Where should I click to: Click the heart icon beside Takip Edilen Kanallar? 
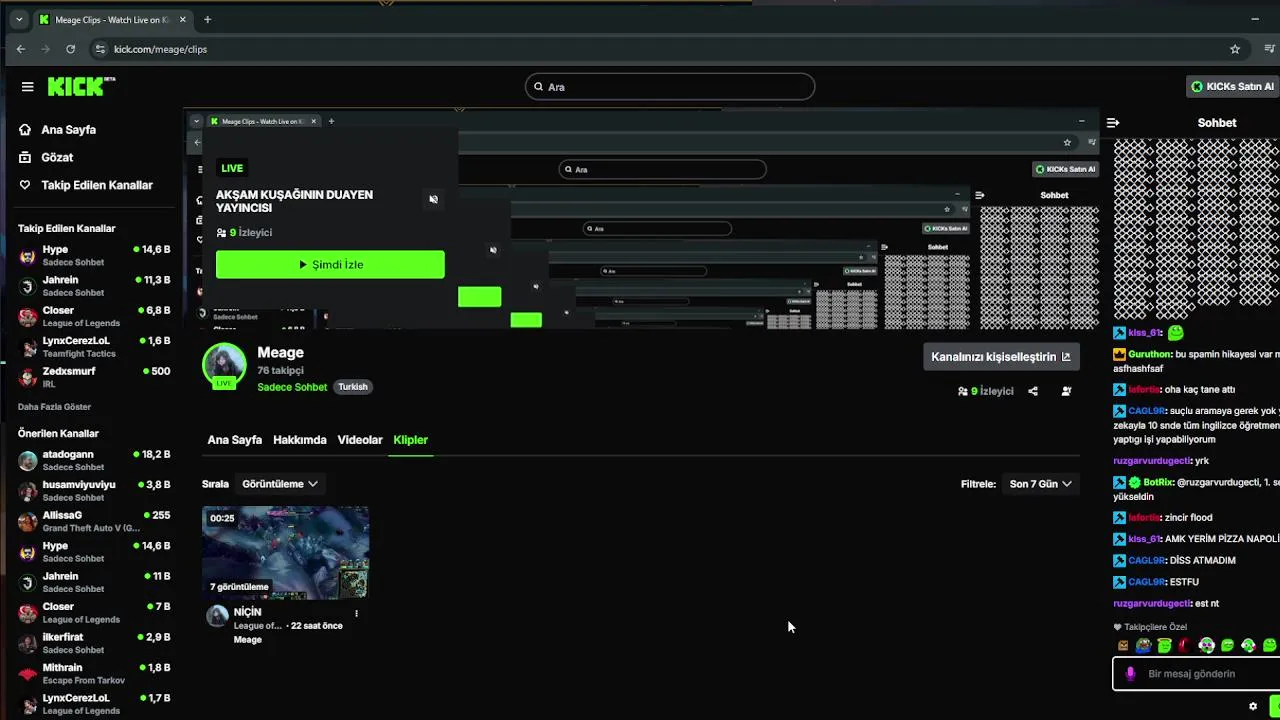pos(25,185)
